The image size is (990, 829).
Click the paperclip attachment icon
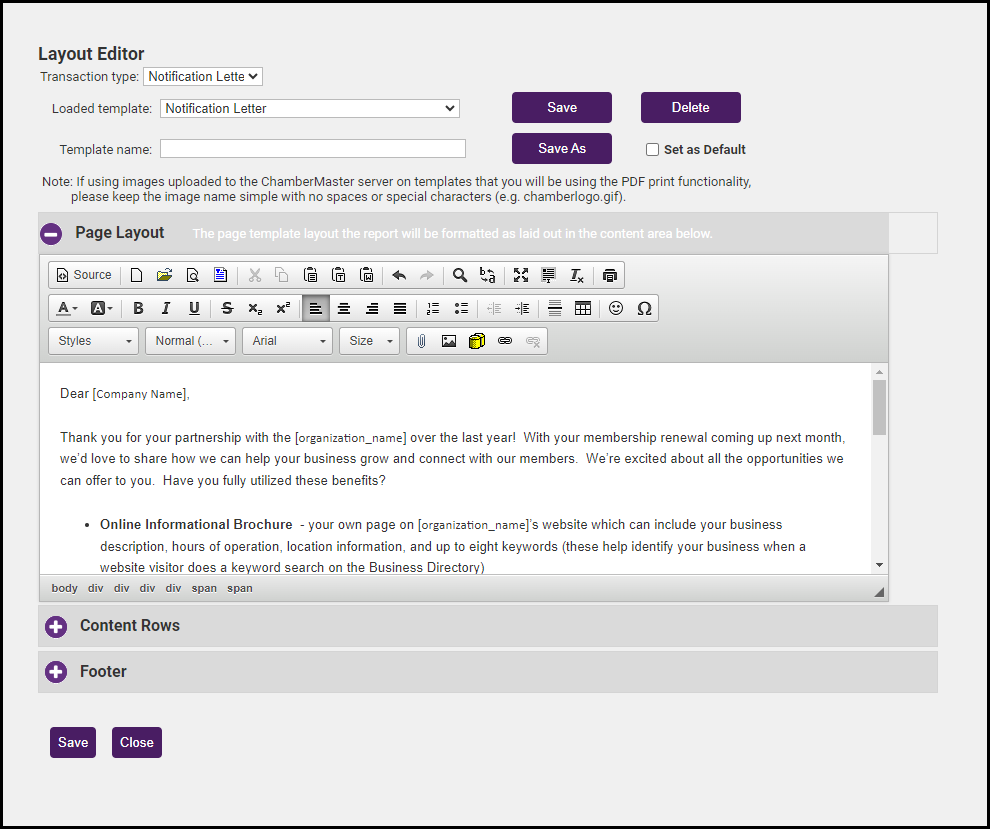tap(421, 341)
